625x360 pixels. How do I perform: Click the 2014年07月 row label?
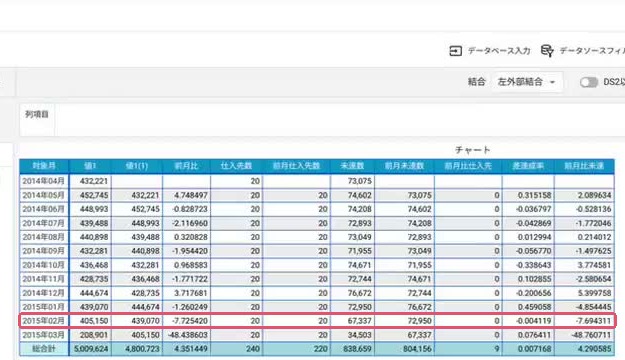tap(43, 223)
